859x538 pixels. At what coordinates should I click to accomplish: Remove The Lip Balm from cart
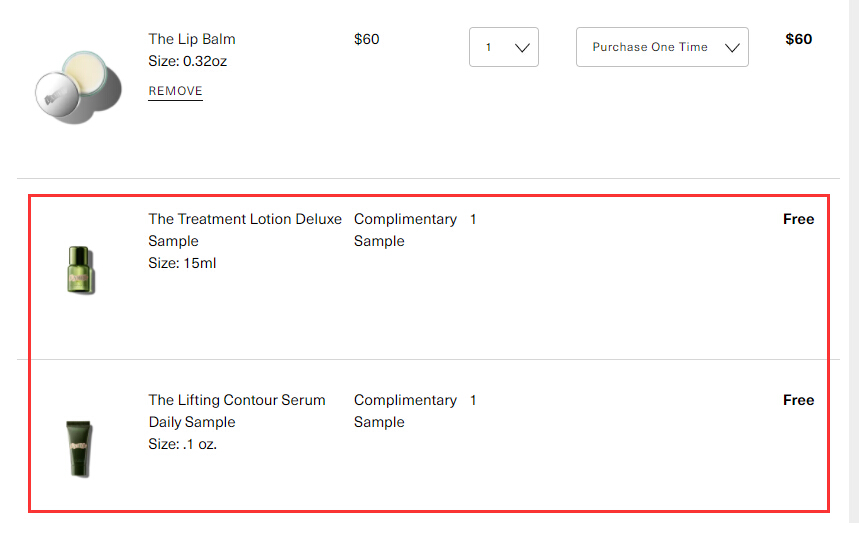tap(175, 91)
